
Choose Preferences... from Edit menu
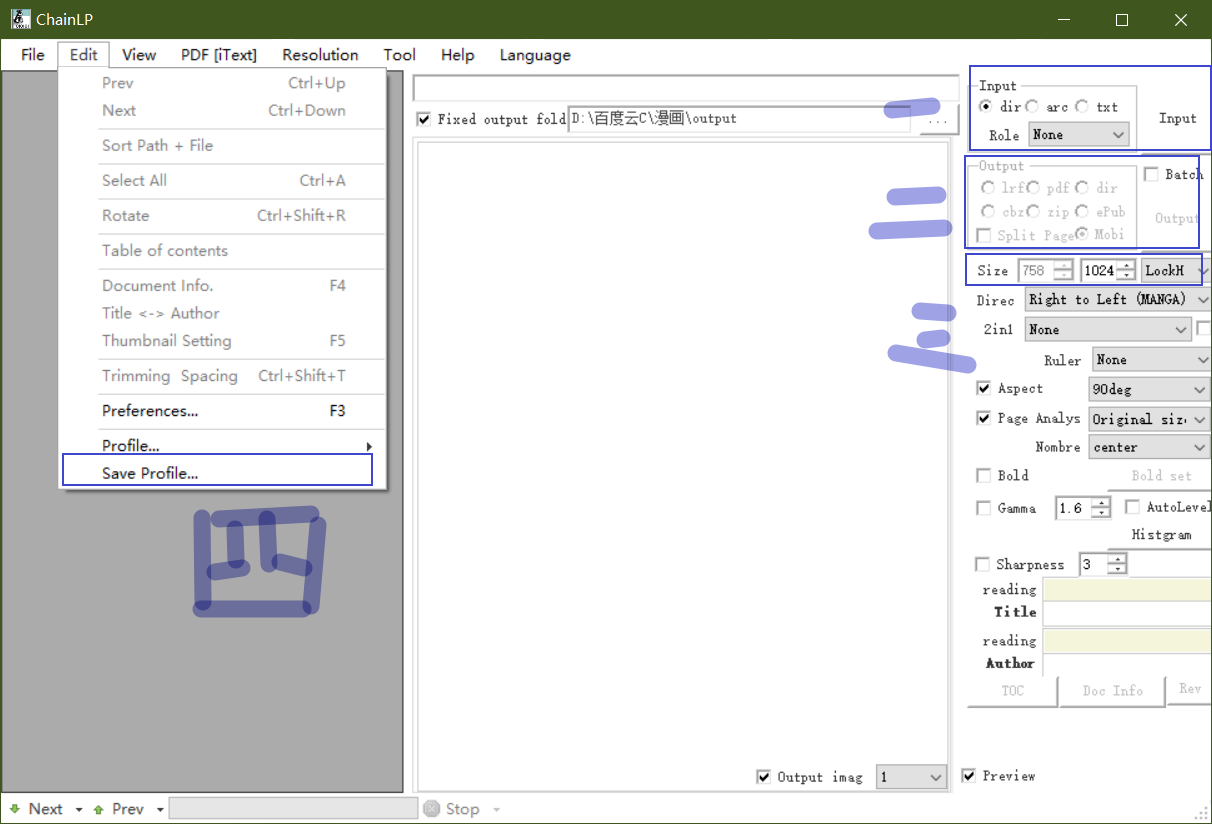222,411
